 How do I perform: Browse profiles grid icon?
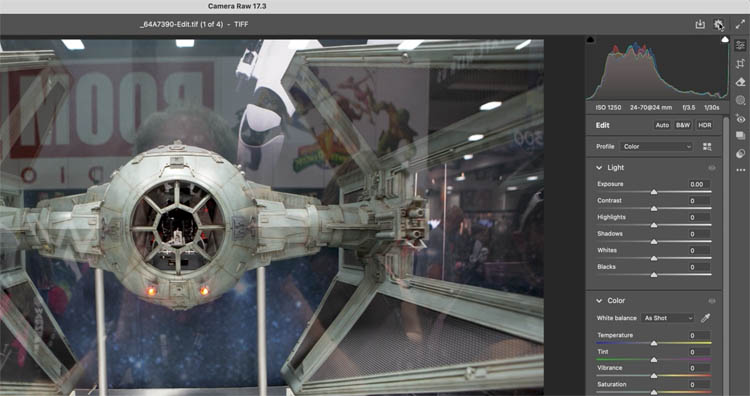707,147
